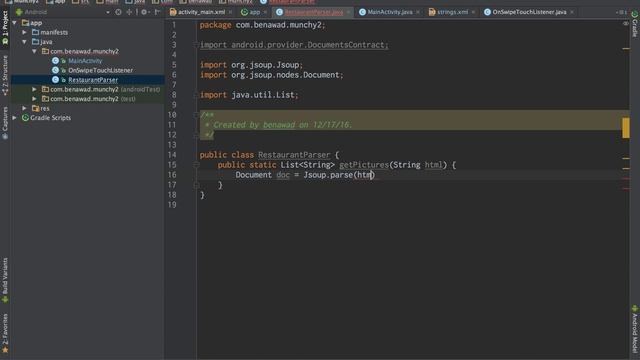Click the scroll from source target icon

118,12
